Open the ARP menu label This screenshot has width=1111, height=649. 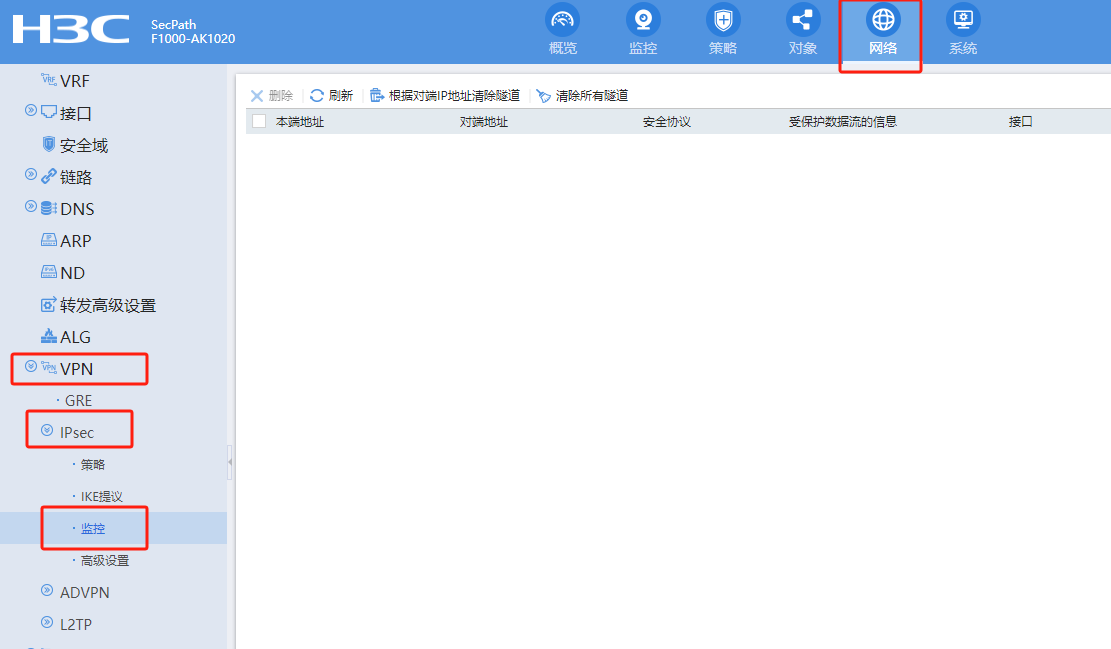tap(75, 241)
